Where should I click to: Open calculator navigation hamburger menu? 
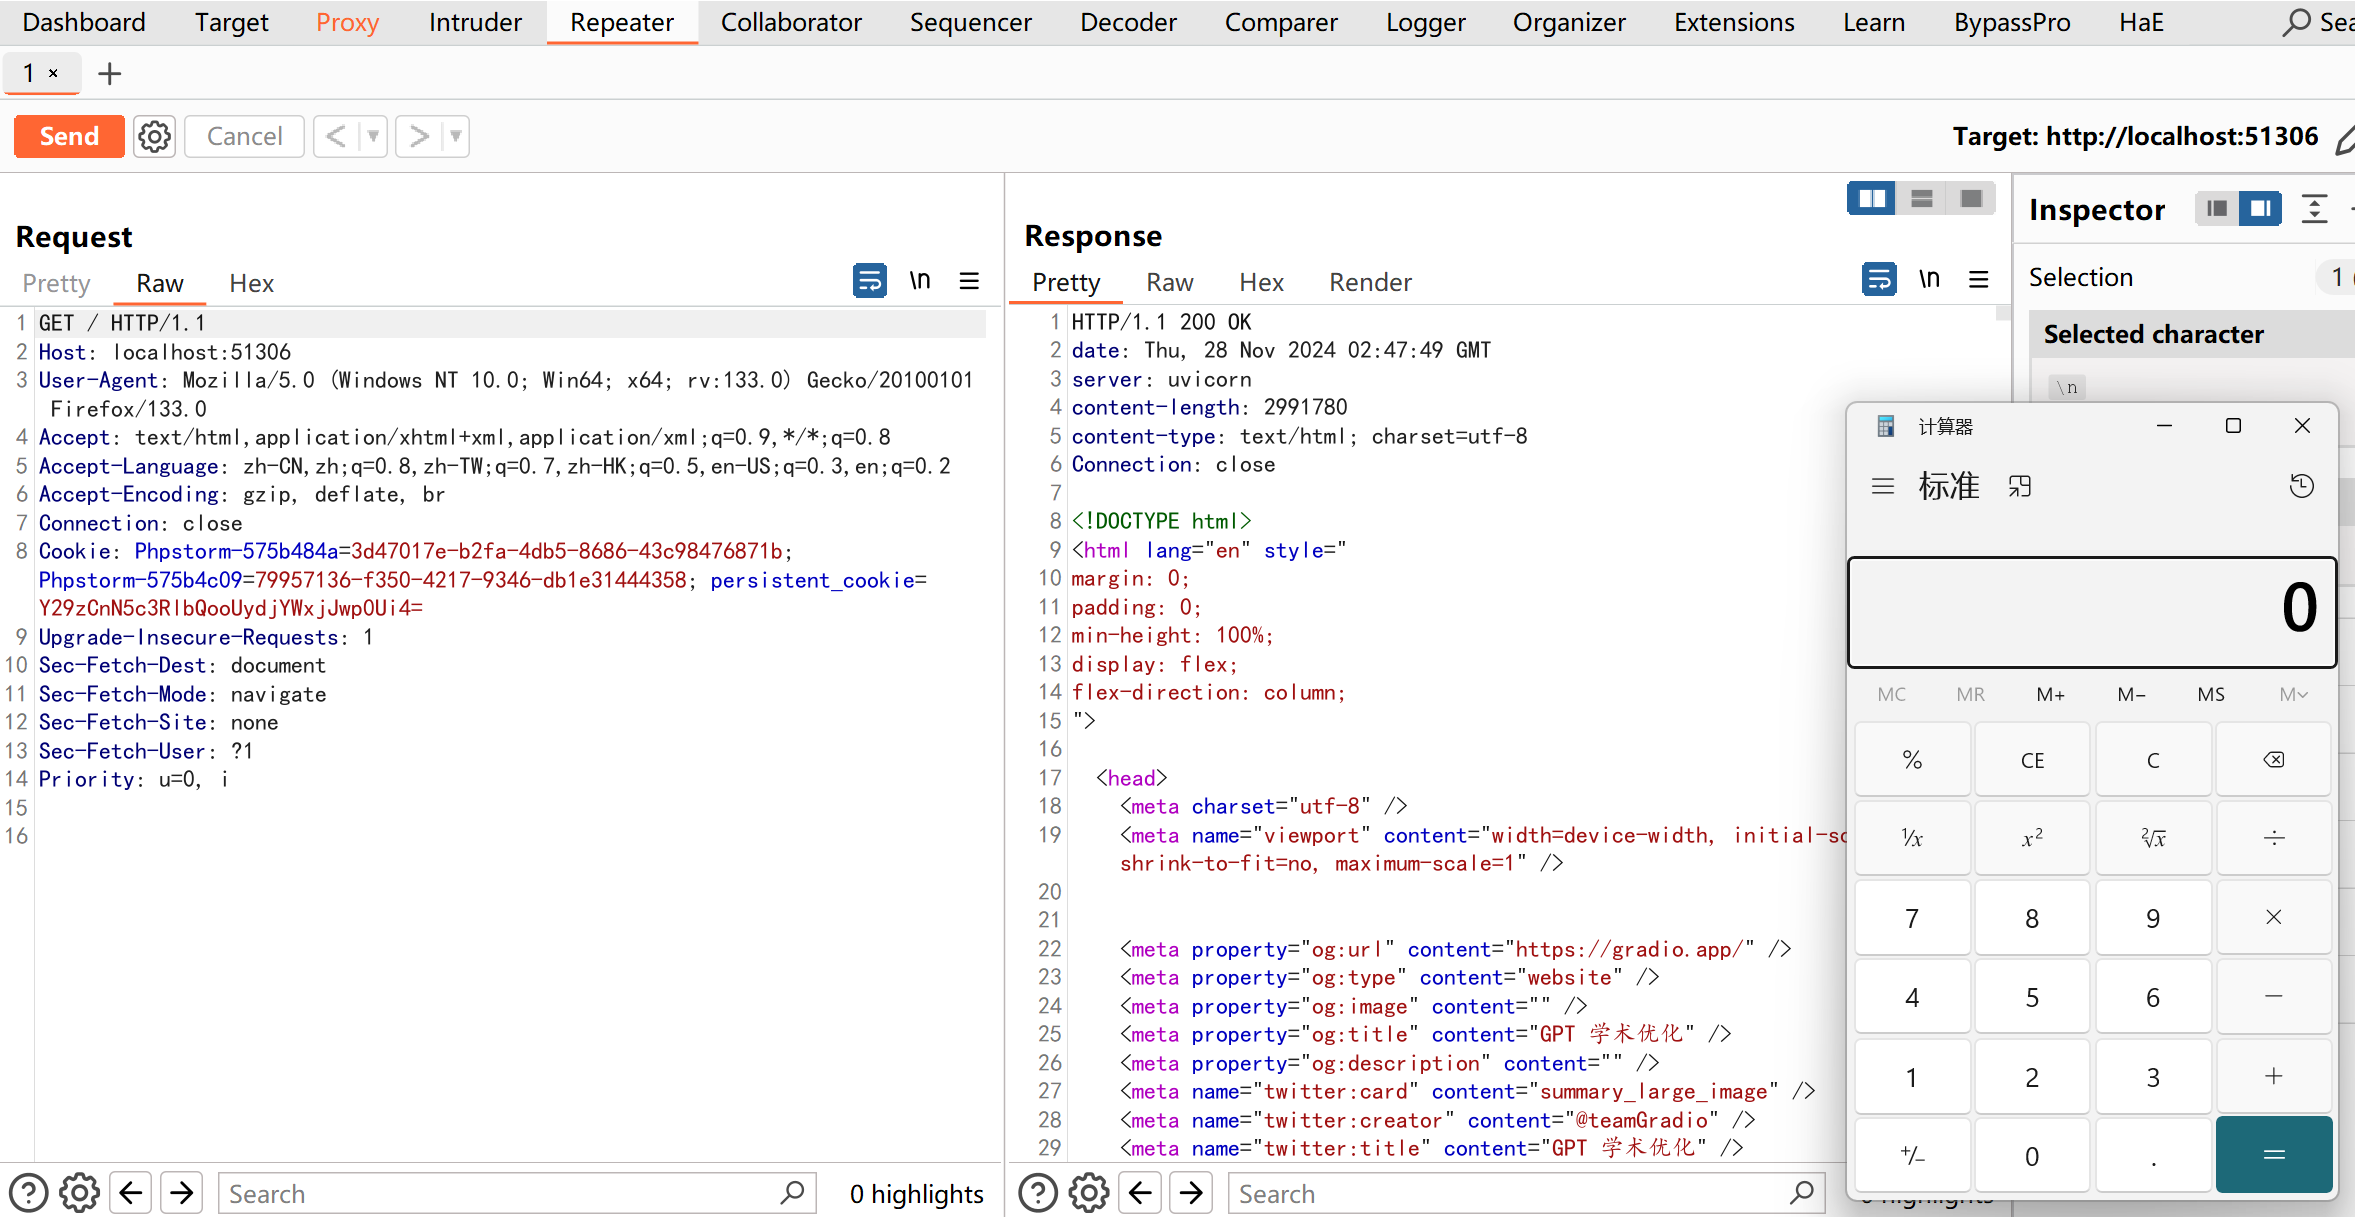(x=1882, y=487)
